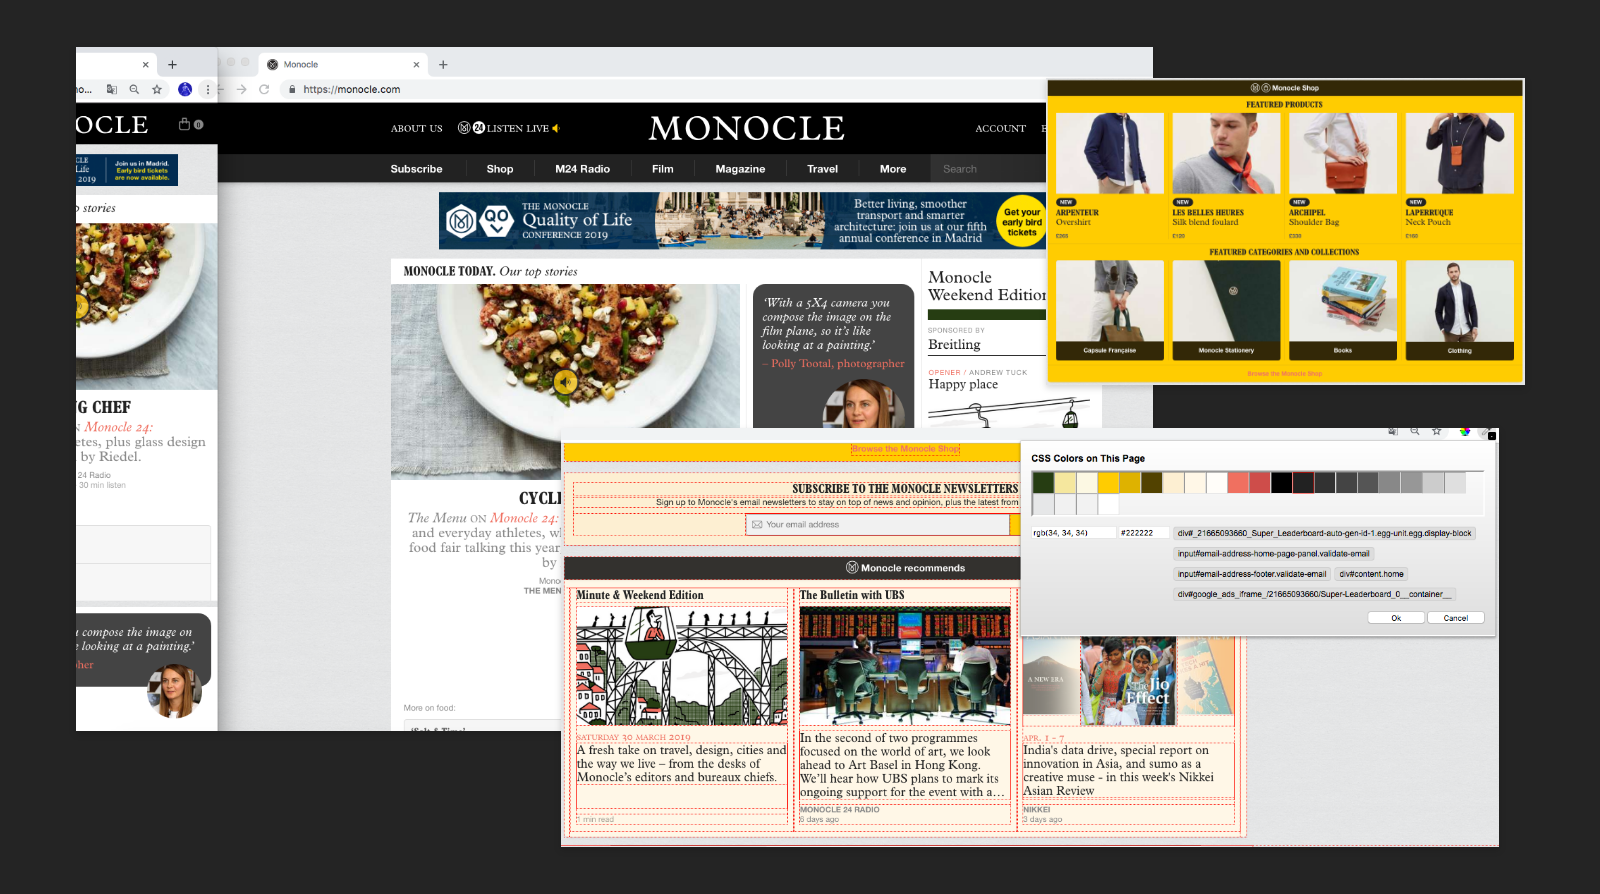Reload the monocle.com page
The width and height of the screenshot is (1600, 894).
pos(264,89)
